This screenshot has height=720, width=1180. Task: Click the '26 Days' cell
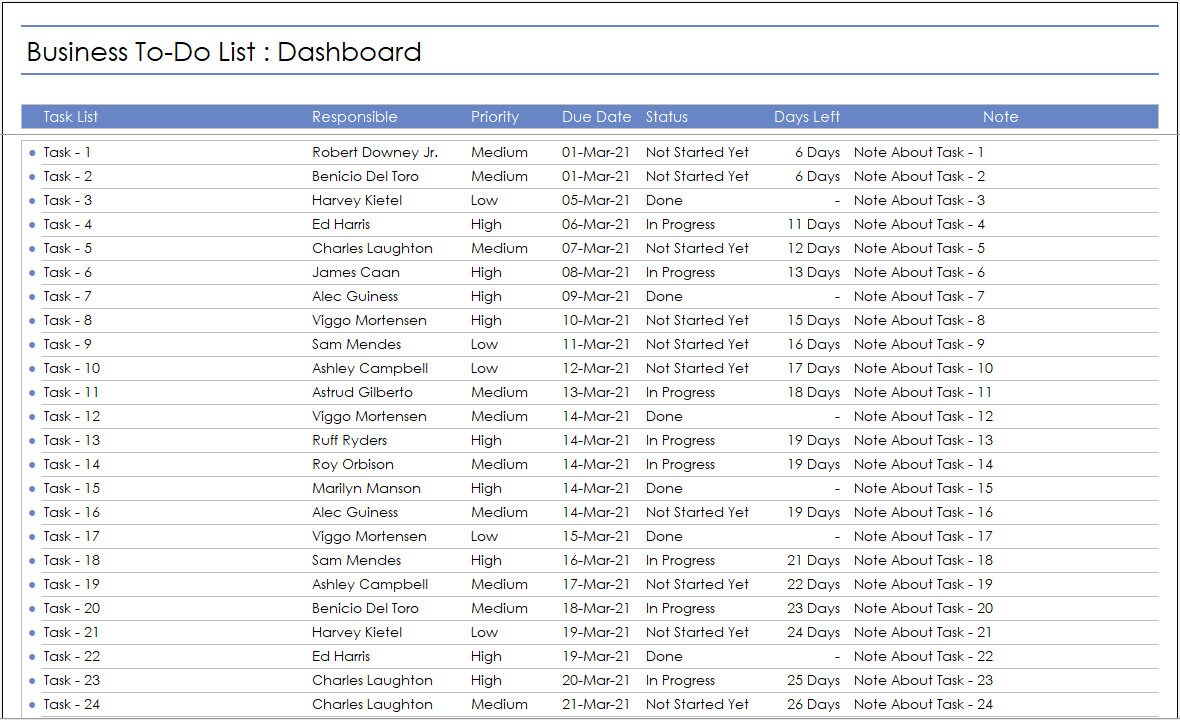[814, 705]
